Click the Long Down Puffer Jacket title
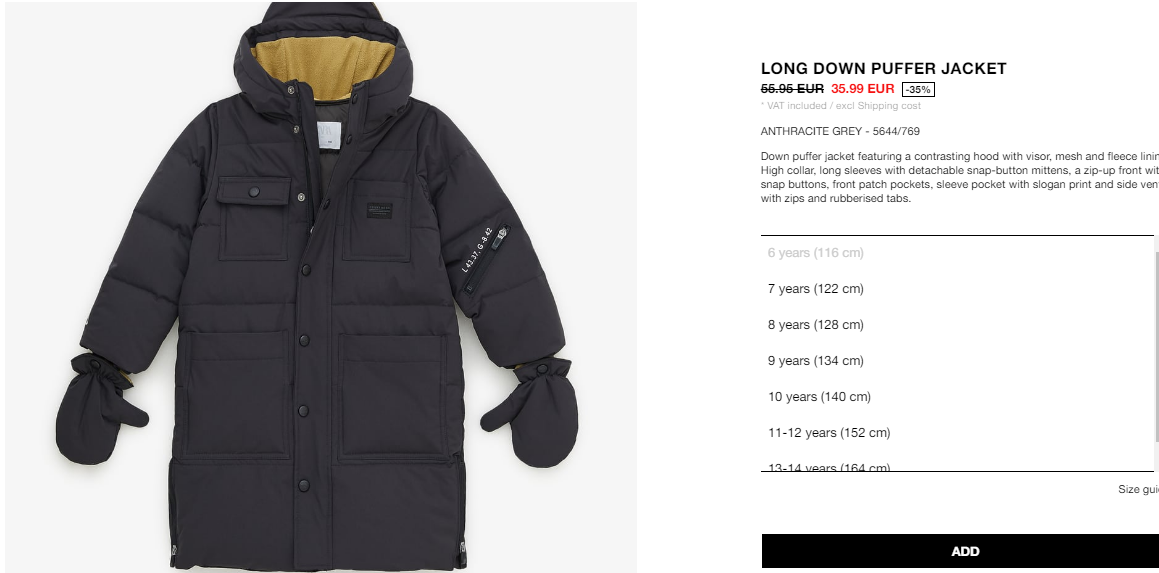This screenshot has height=573, width=1159. [883, 69]
